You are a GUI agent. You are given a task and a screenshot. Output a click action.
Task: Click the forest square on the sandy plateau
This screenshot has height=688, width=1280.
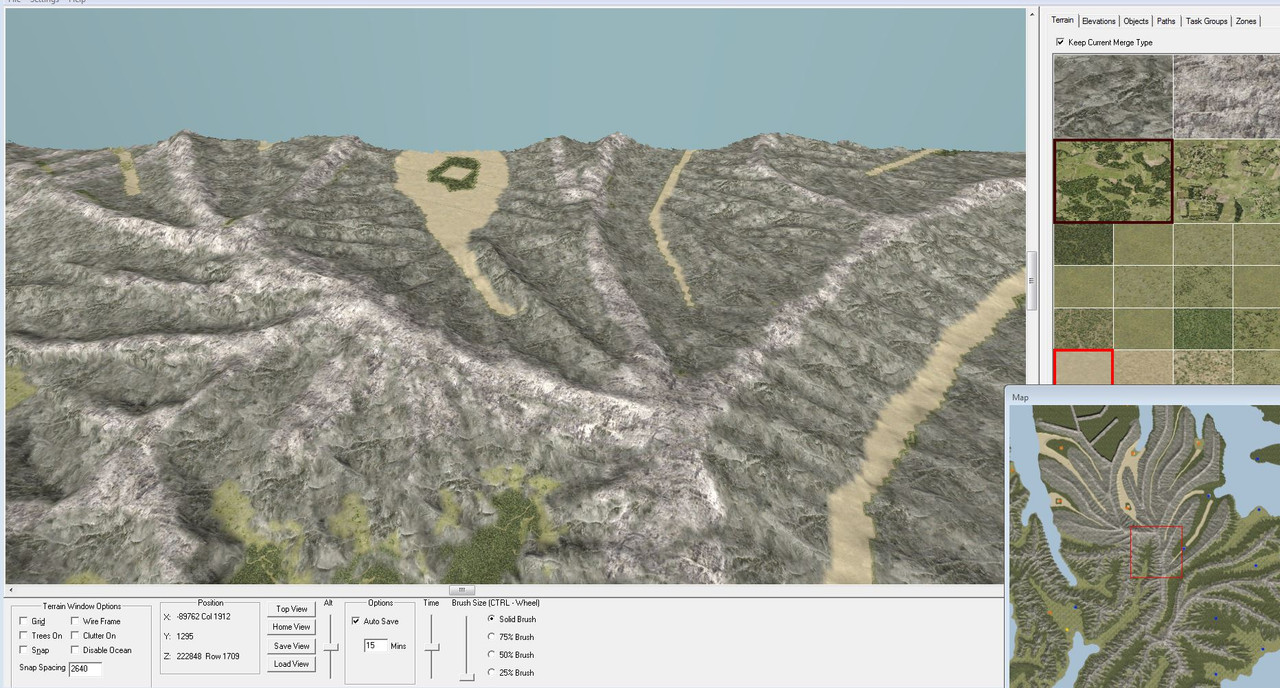point(454,173)
